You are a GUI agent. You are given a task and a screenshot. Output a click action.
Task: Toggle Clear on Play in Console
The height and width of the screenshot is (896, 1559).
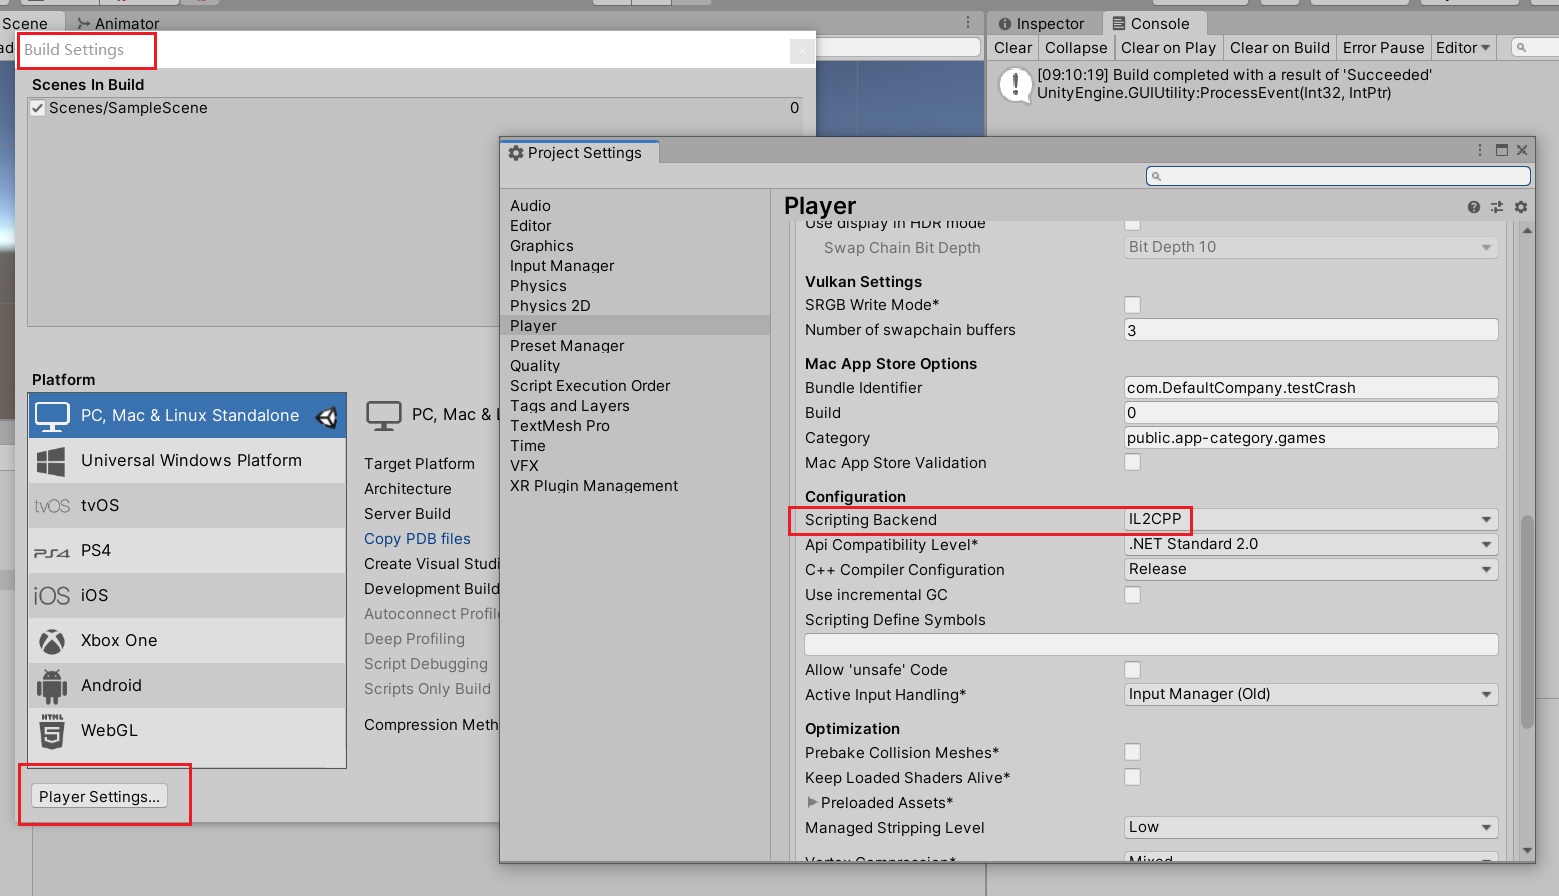(1168, 48)
